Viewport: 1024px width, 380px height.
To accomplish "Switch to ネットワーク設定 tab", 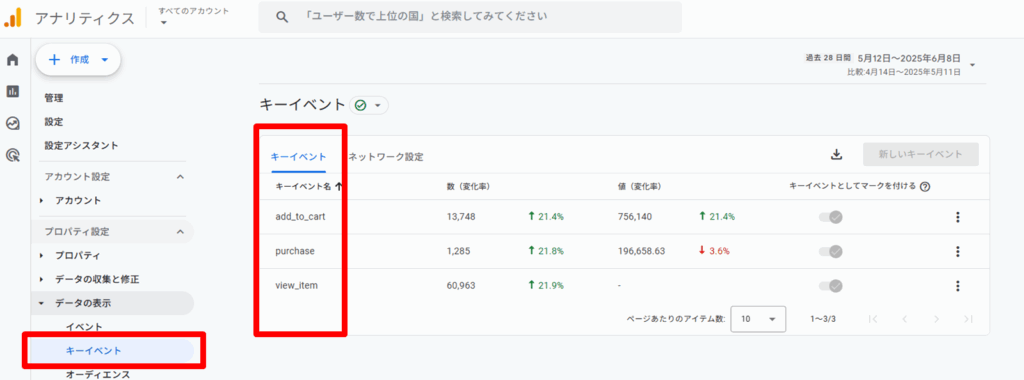I will coord(386,157).
